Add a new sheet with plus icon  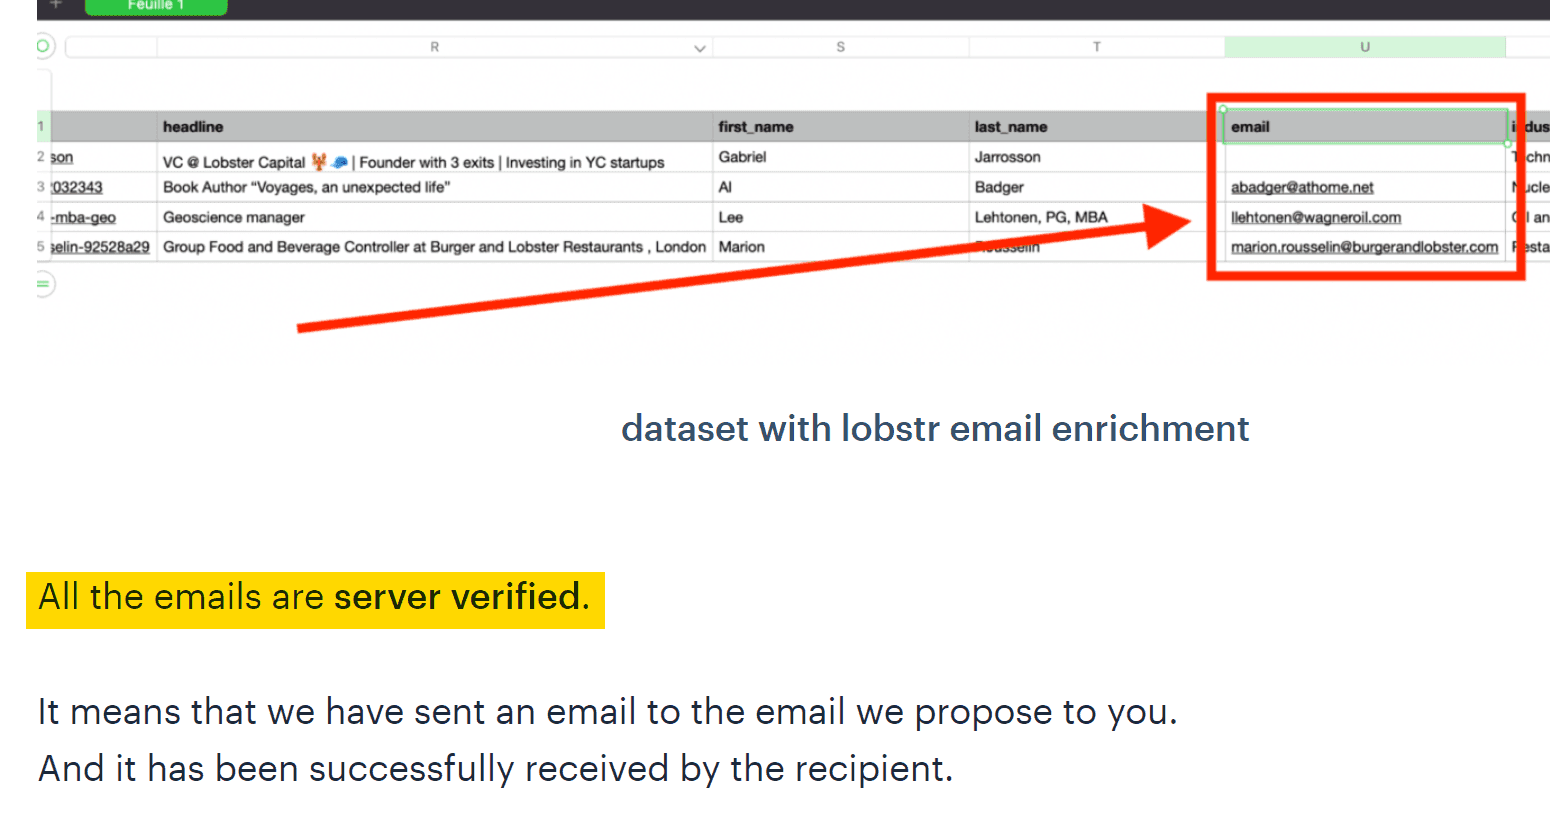[x=56, y=5]
